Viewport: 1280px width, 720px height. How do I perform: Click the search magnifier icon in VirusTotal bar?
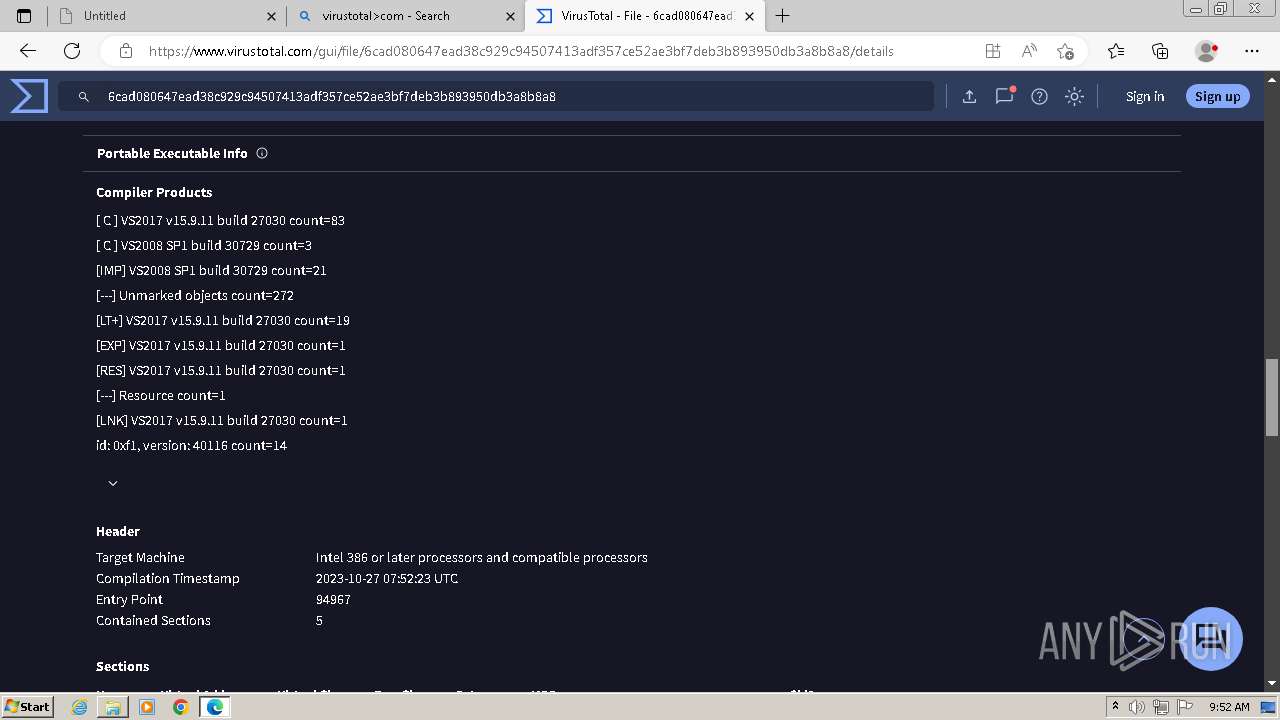point(84,97)
